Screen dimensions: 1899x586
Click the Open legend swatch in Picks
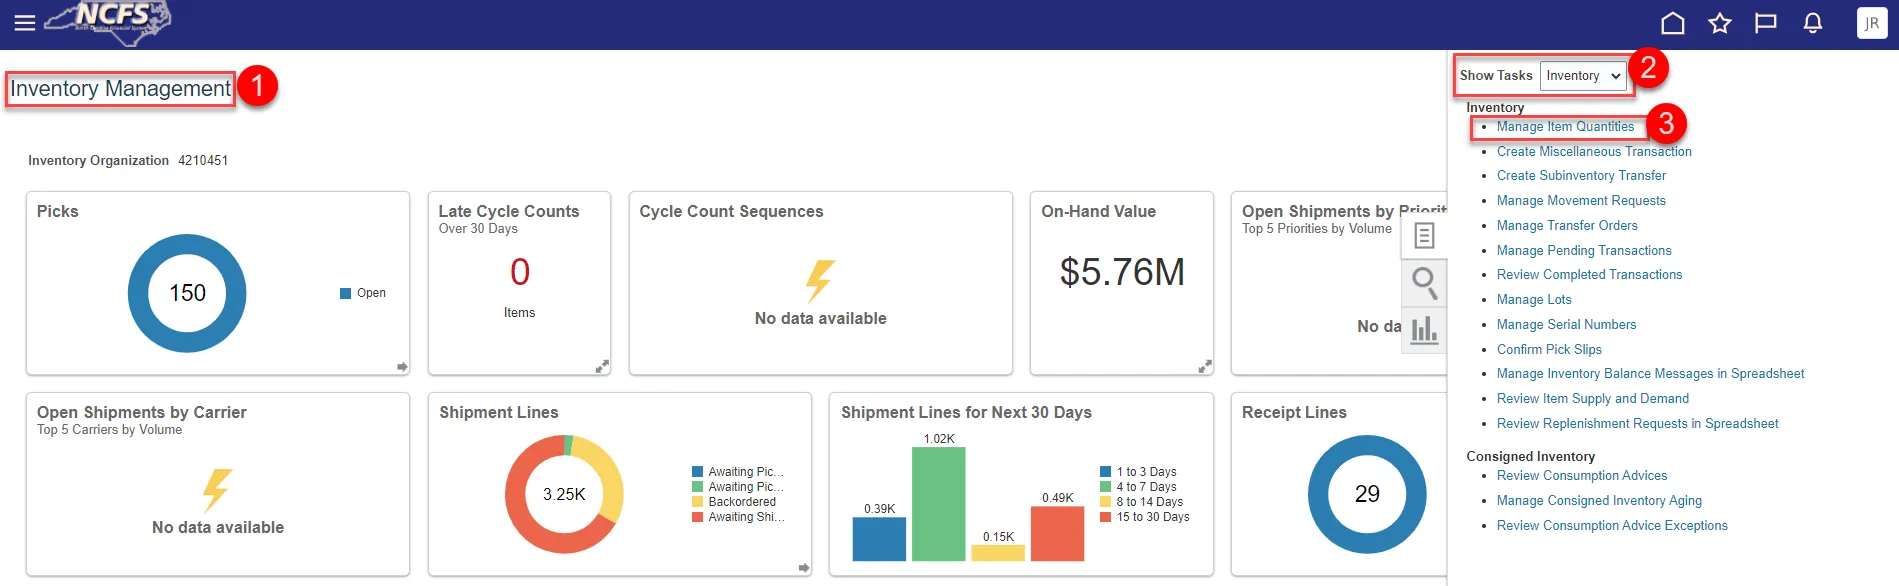coord(346,293)
